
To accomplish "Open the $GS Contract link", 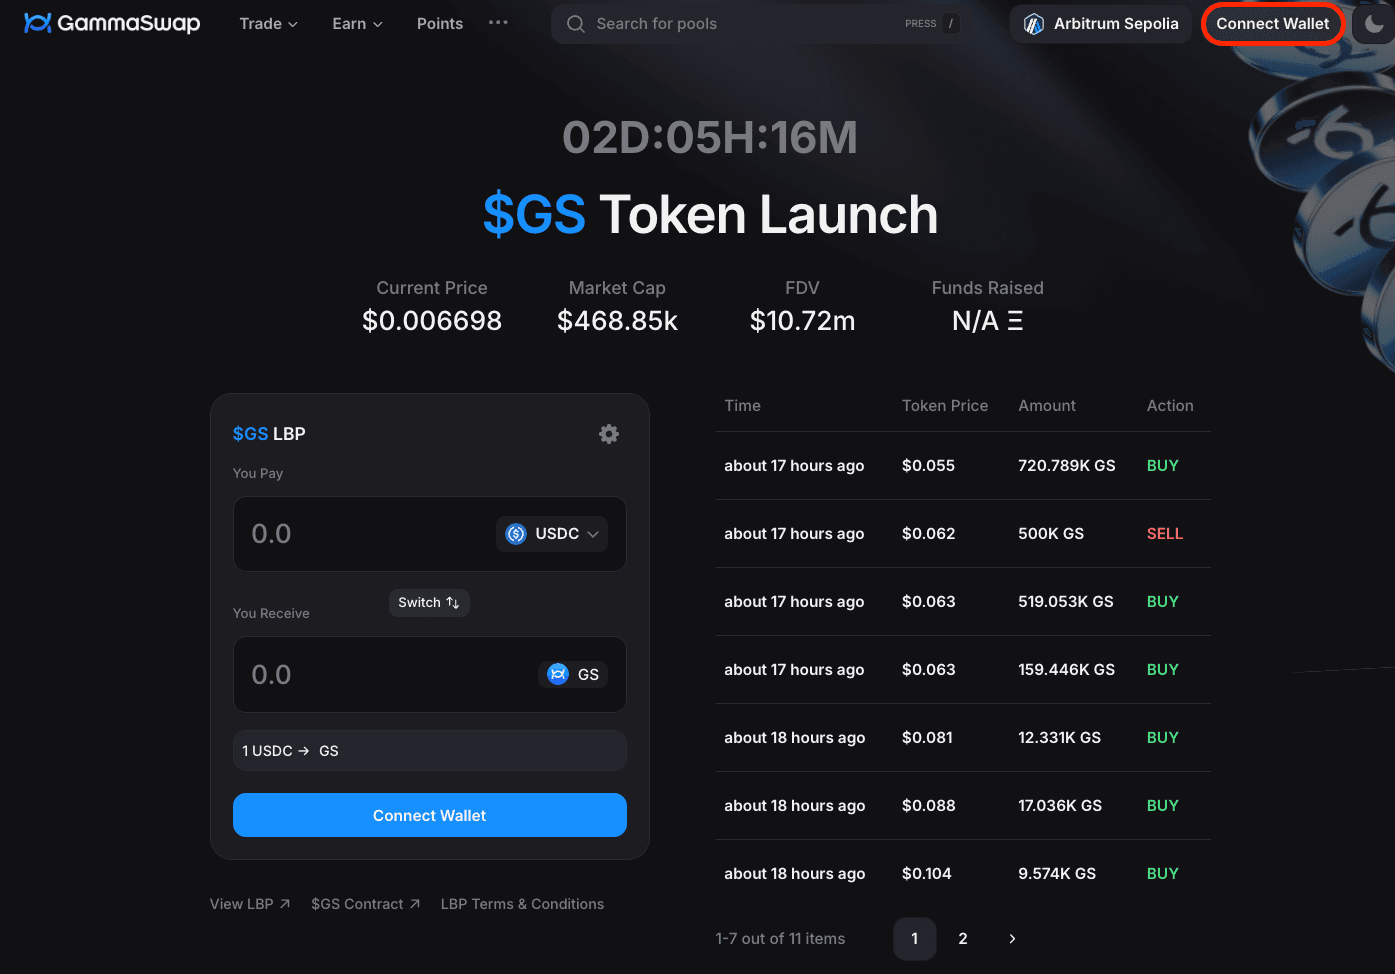I will click(366, 904).
